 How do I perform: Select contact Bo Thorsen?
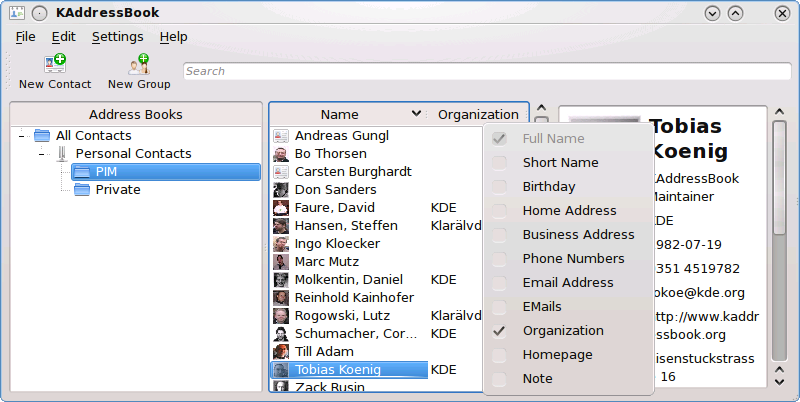coord(331,154)
